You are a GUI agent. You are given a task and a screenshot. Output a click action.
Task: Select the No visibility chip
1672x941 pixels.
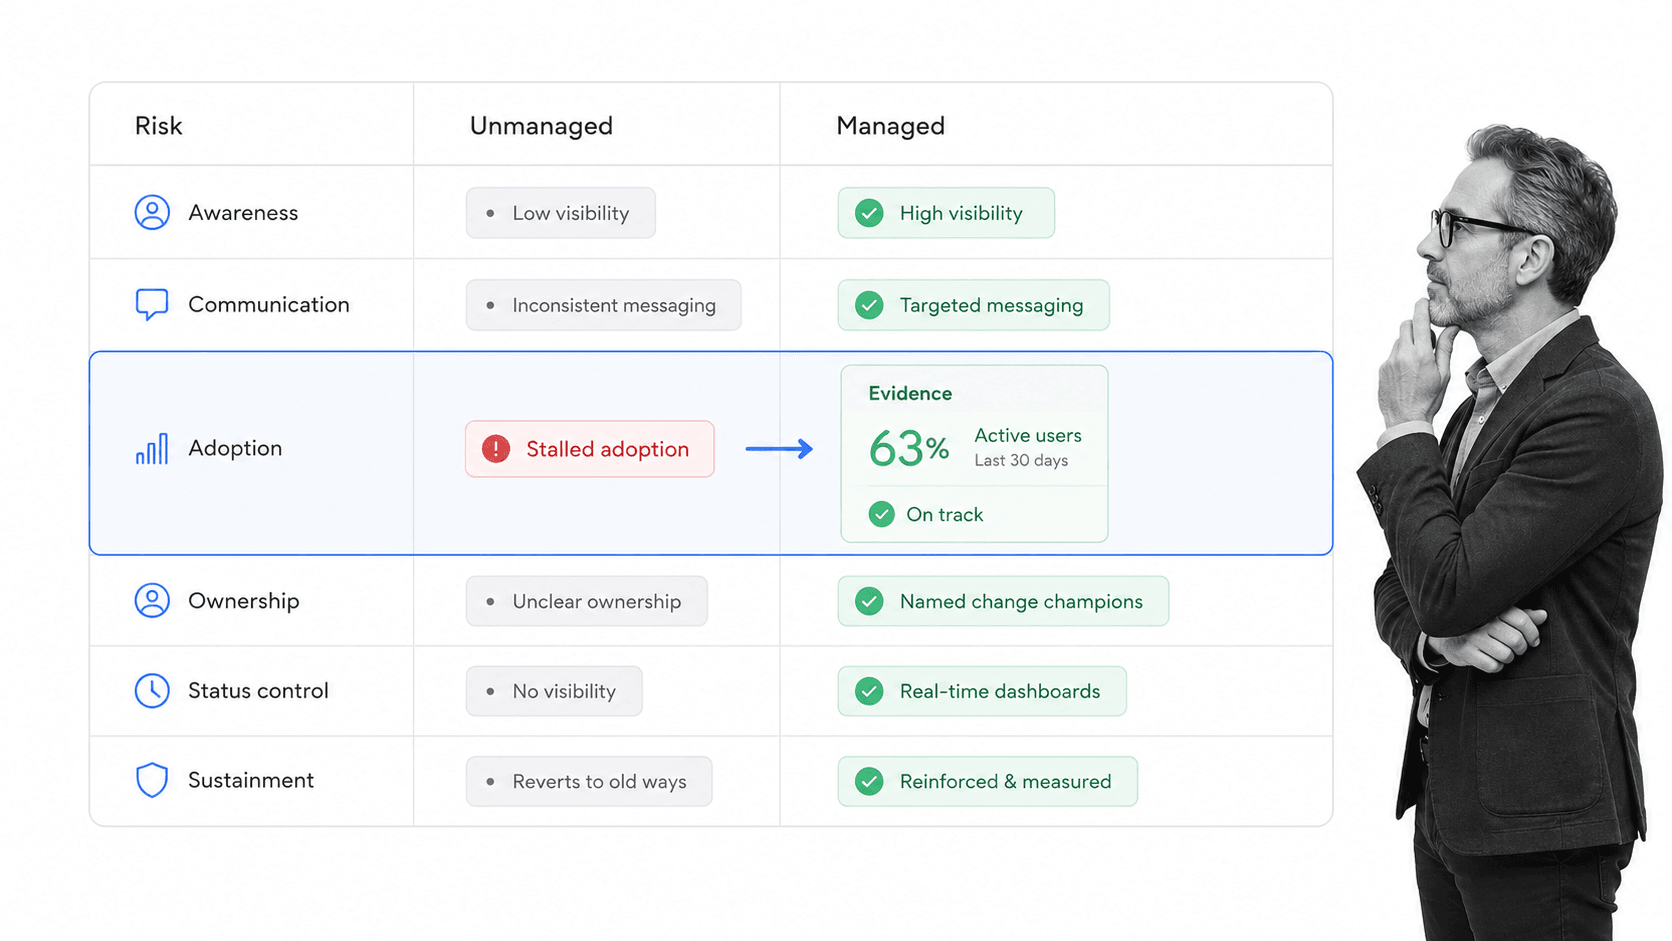[554, 691]
